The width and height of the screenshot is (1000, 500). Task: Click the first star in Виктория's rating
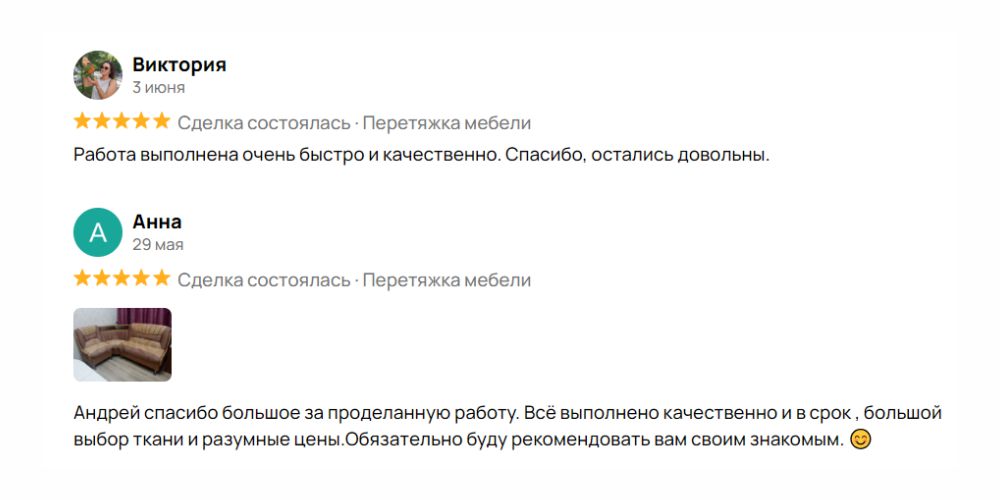click(83, 122)
